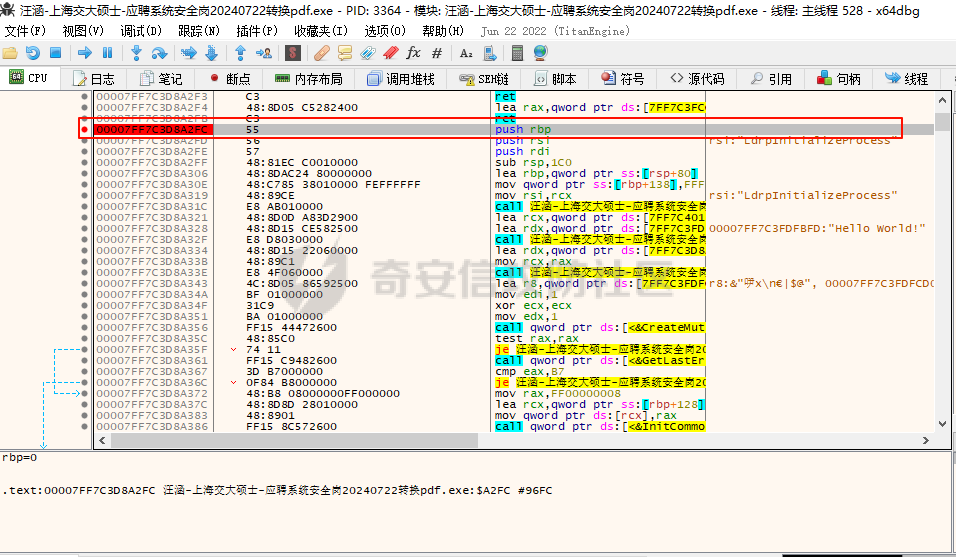This screenshot has width=956, height=557.
Task: Open the 选项(O) menu
Action: click(385, 31)
